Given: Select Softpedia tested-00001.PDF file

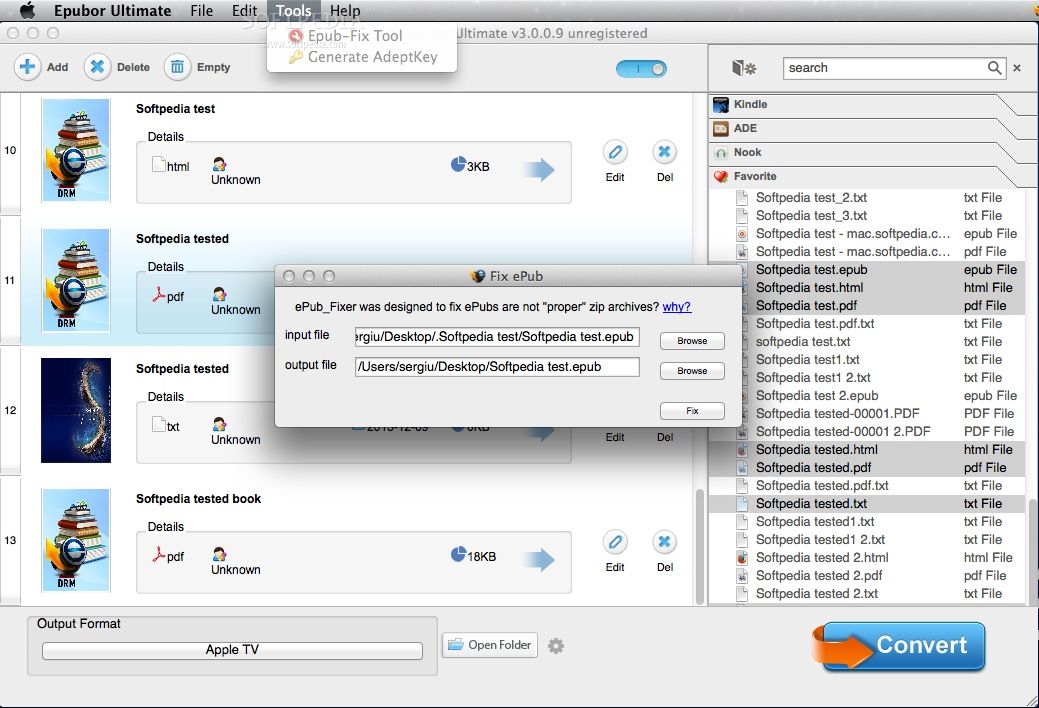Looking at the screenshot, I should click(x=867, y=414).
